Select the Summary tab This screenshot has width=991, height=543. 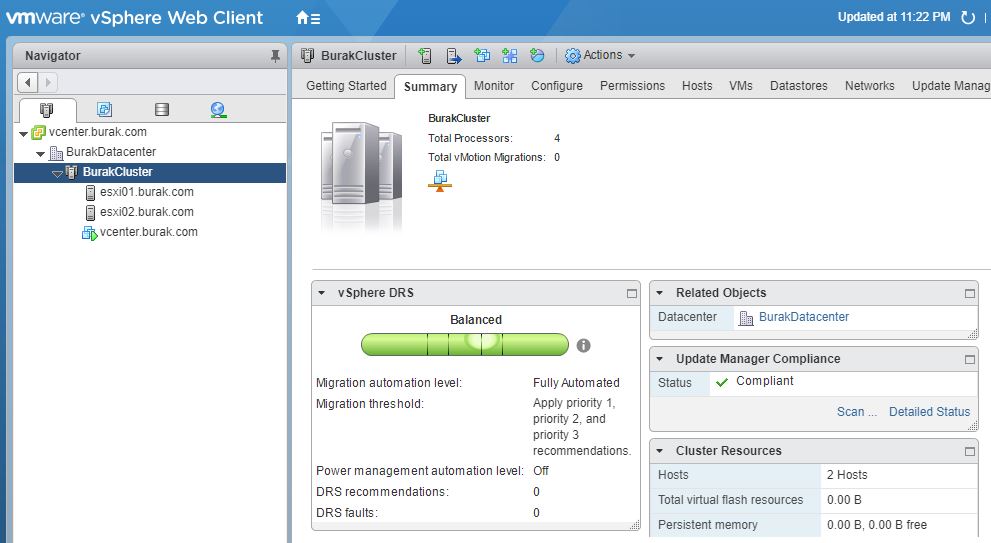pyautogui.click(x=430, y=87)
